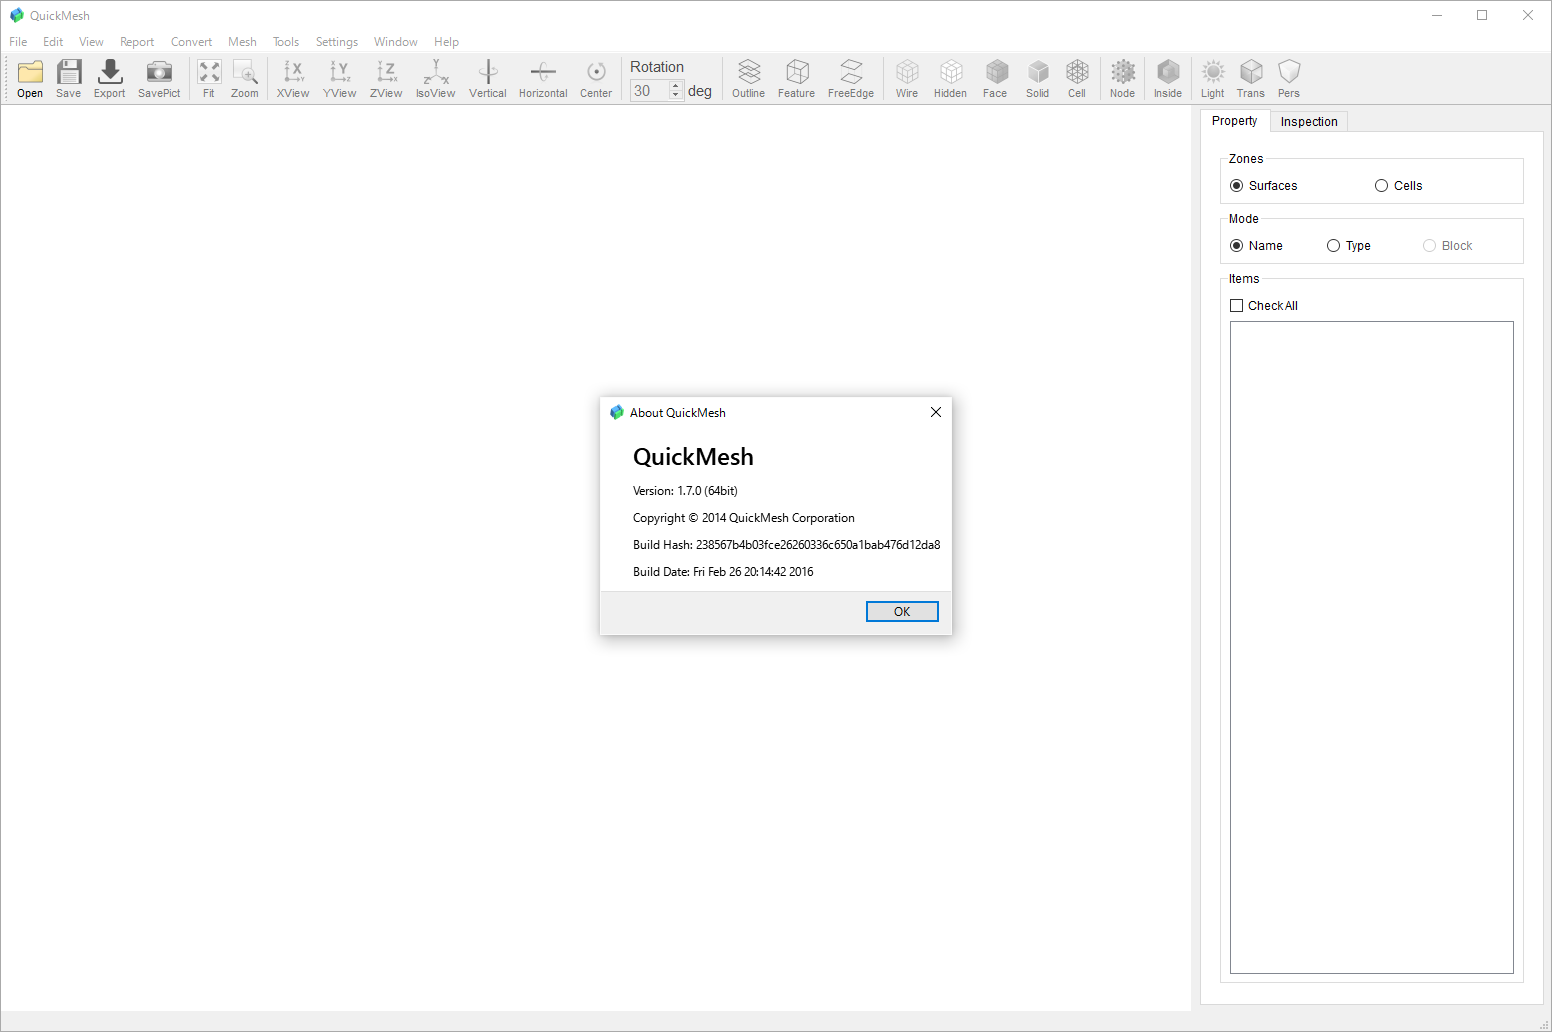Maximize the QuickMesh main window

click(1482, 15)
